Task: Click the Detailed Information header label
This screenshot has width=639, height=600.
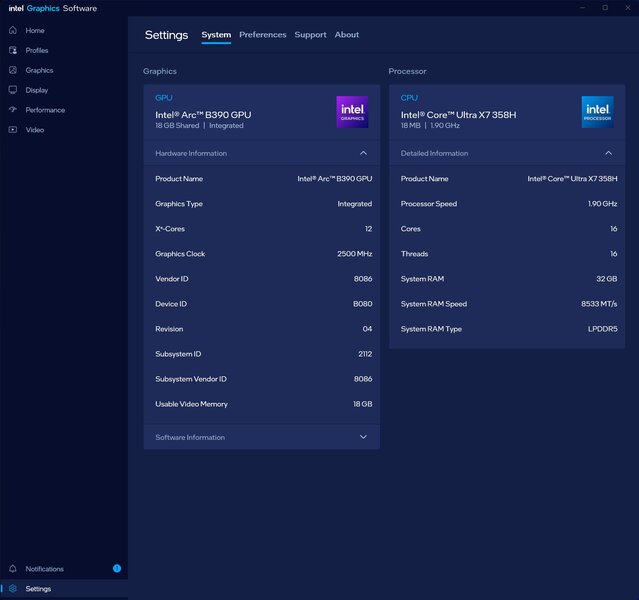Action: [x=434, y=153]
